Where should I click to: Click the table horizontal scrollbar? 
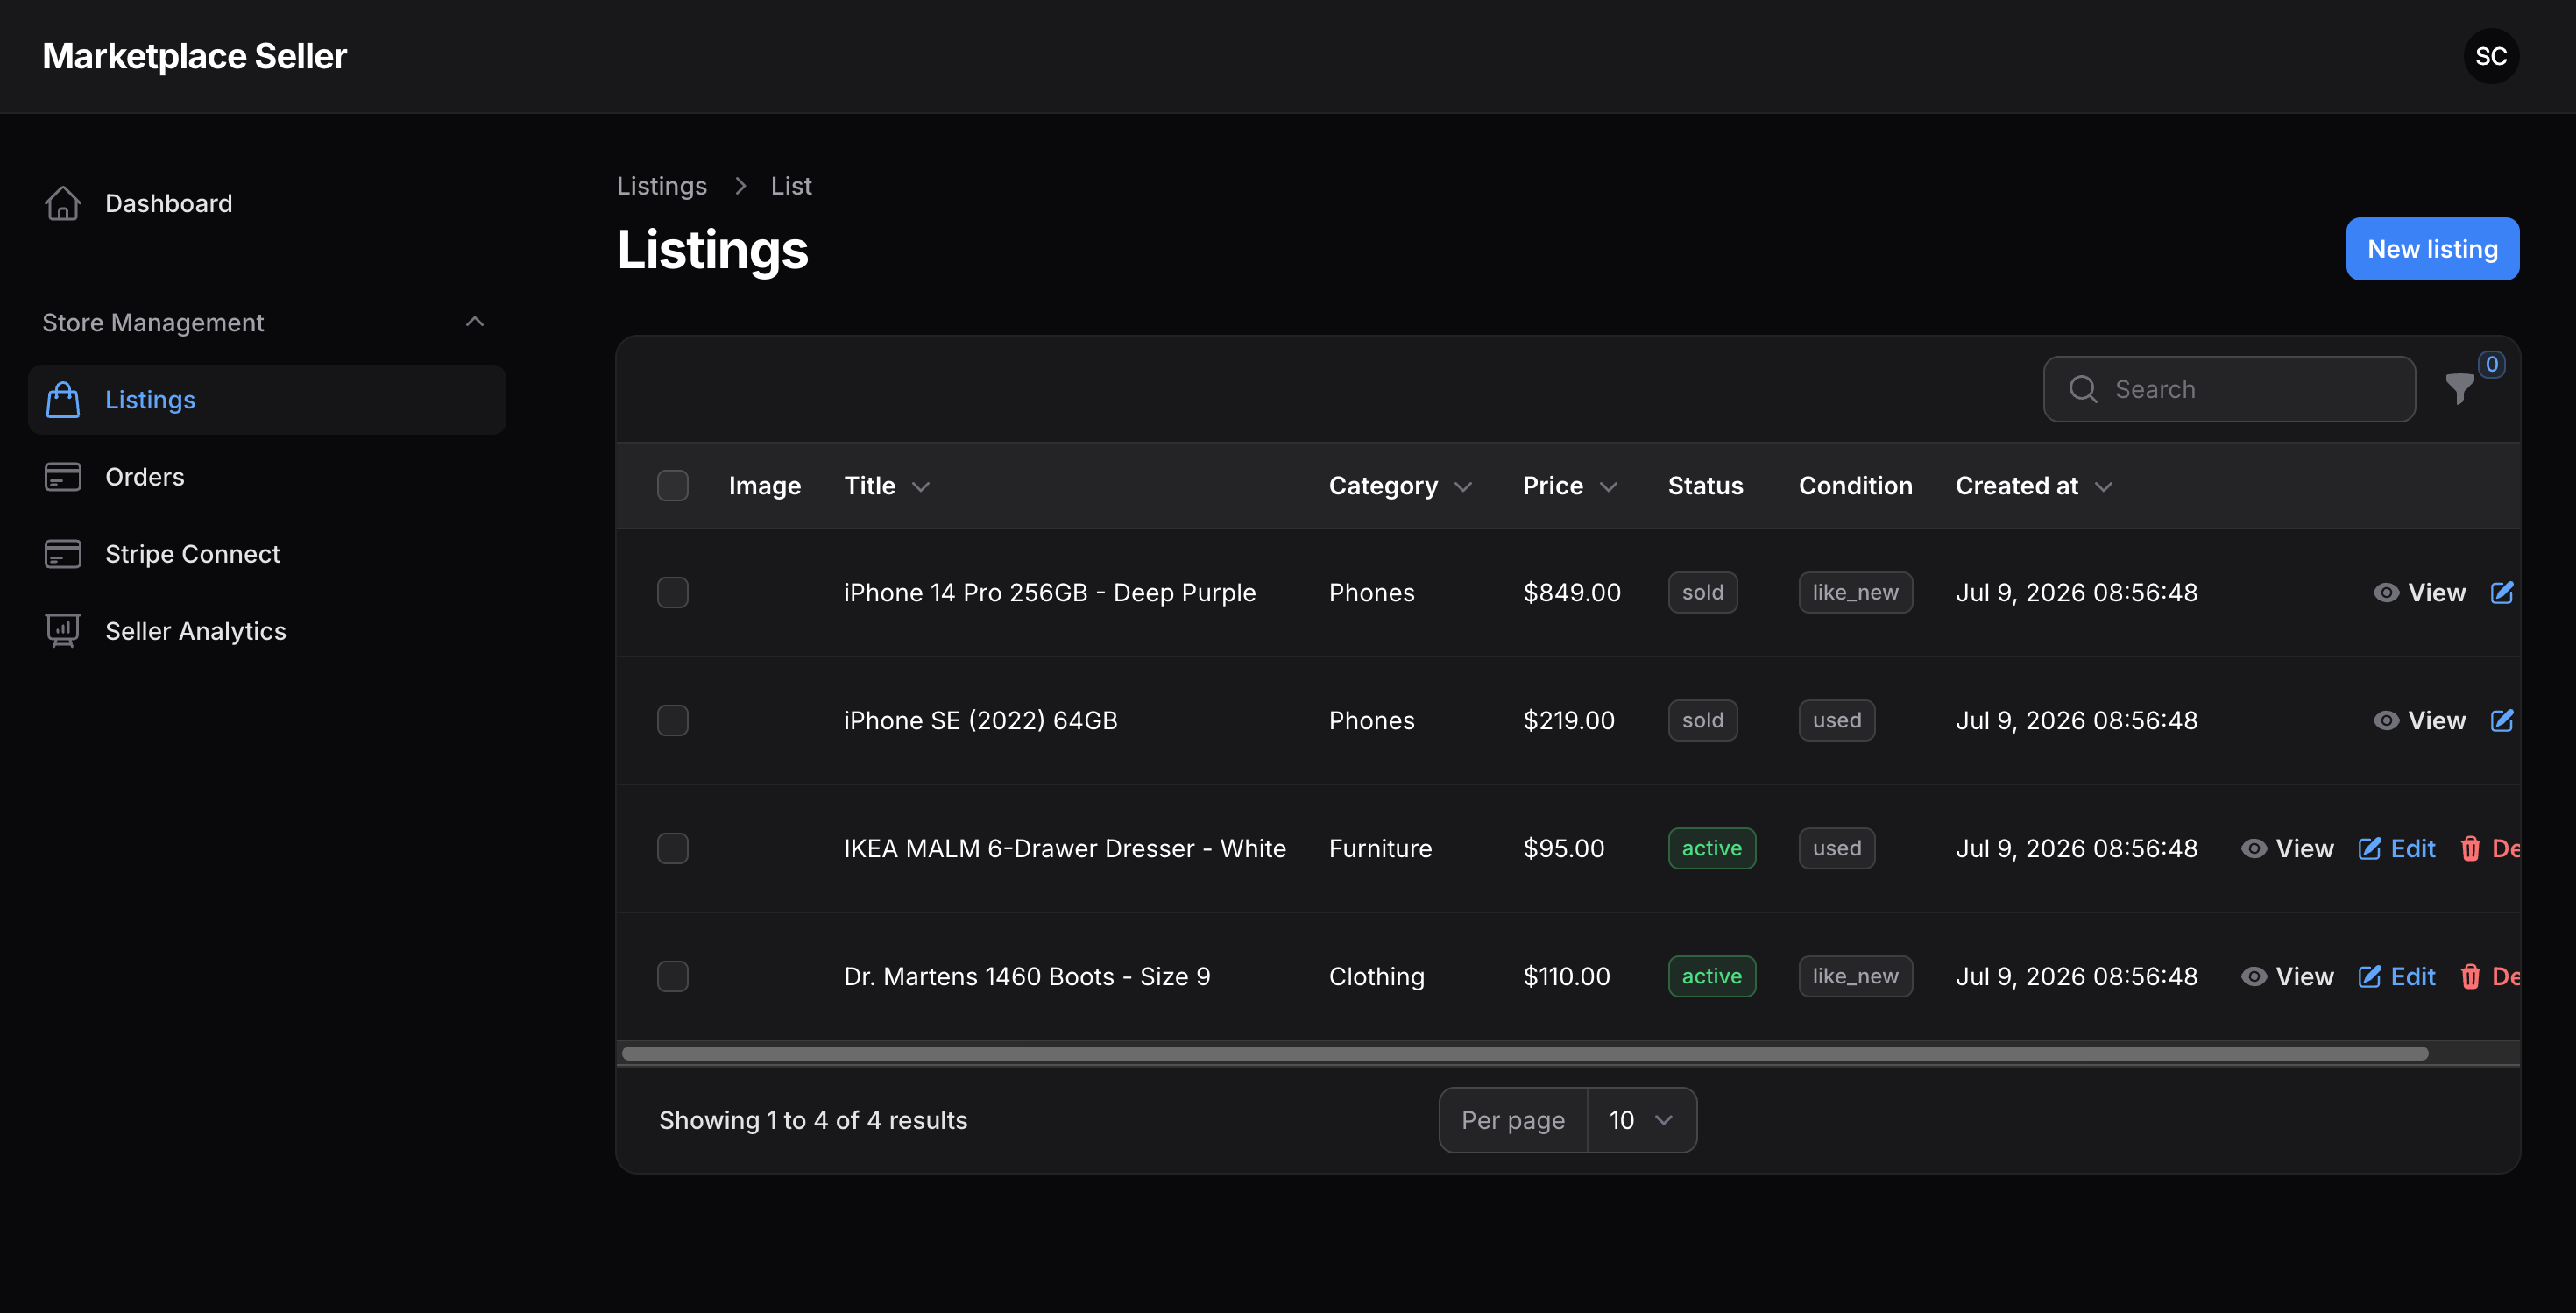point(1524,1053)
